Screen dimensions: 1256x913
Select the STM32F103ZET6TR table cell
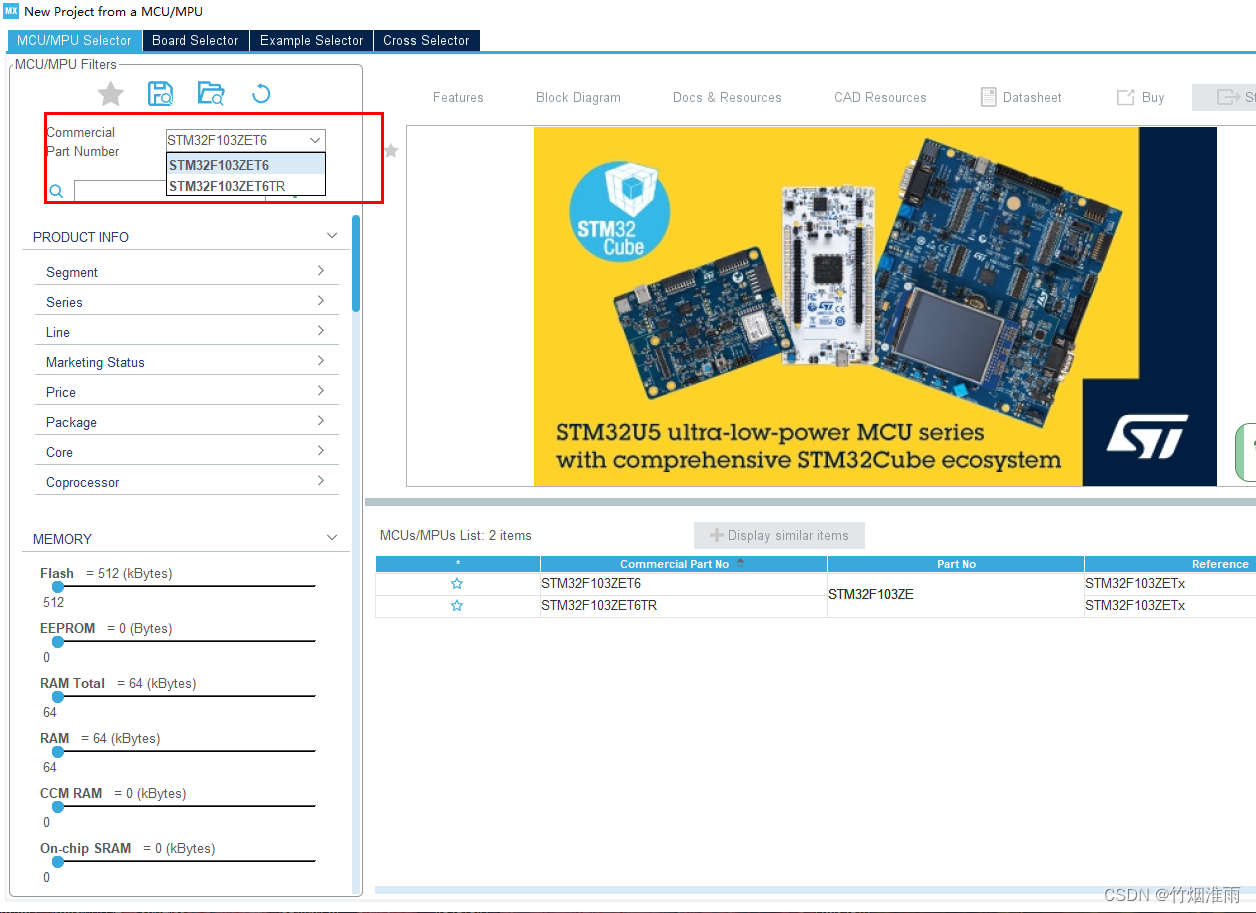point(683,606)
